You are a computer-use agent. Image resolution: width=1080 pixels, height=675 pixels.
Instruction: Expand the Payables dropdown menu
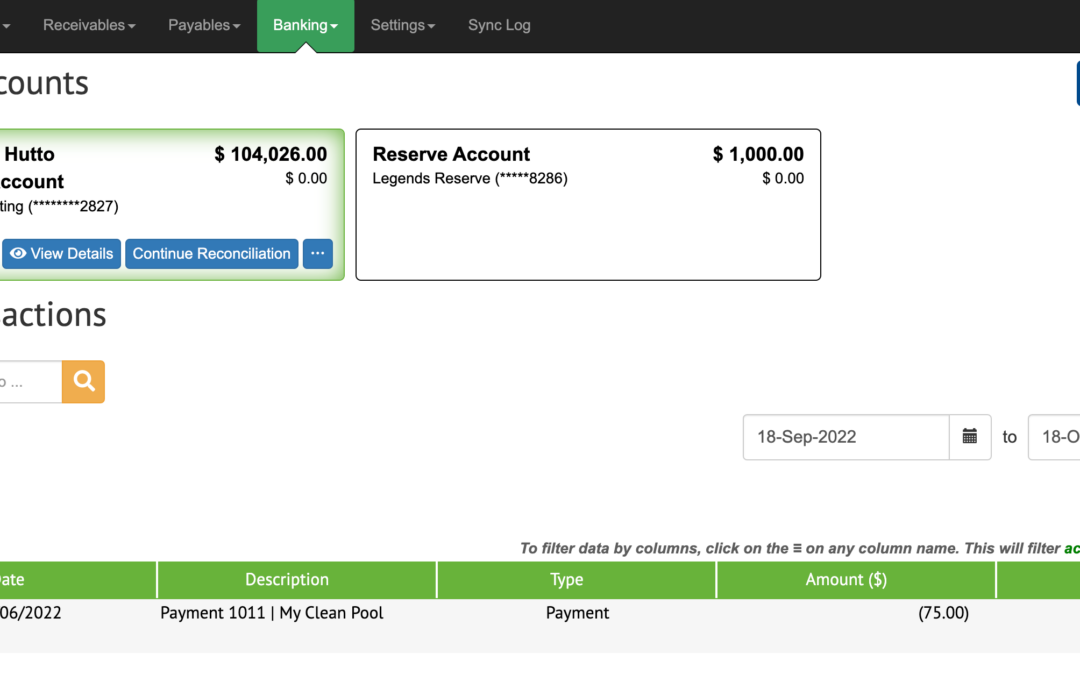point(204,25)
